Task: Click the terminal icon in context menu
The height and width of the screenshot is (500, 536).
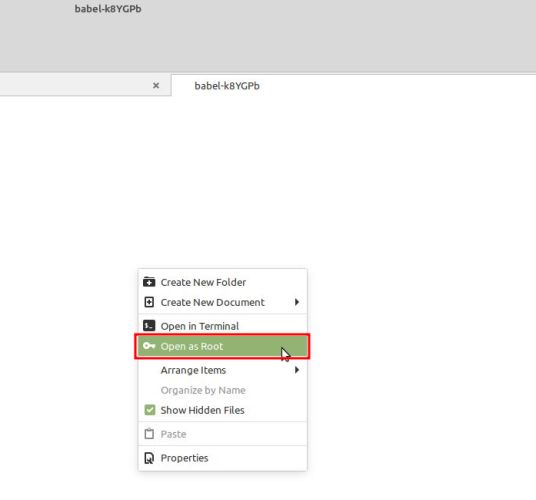Action: point(149,326)
